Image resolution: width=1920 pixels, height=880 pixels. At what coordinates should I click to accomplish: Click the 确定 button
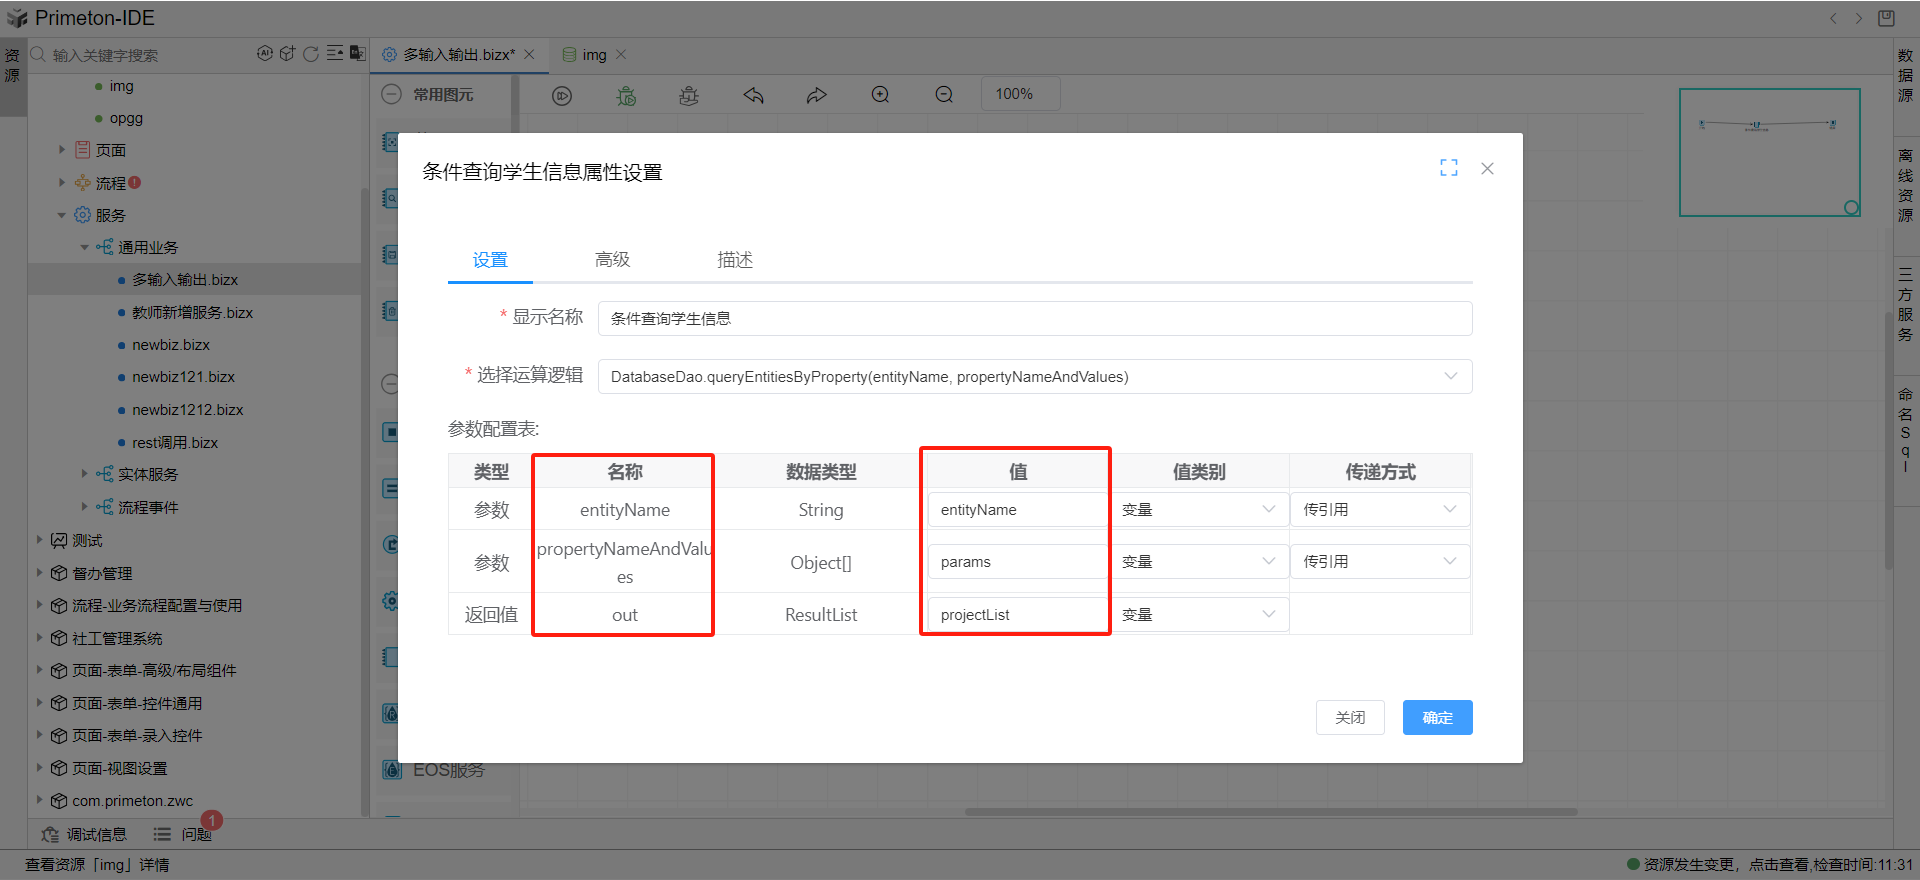tap(1437, 718)
